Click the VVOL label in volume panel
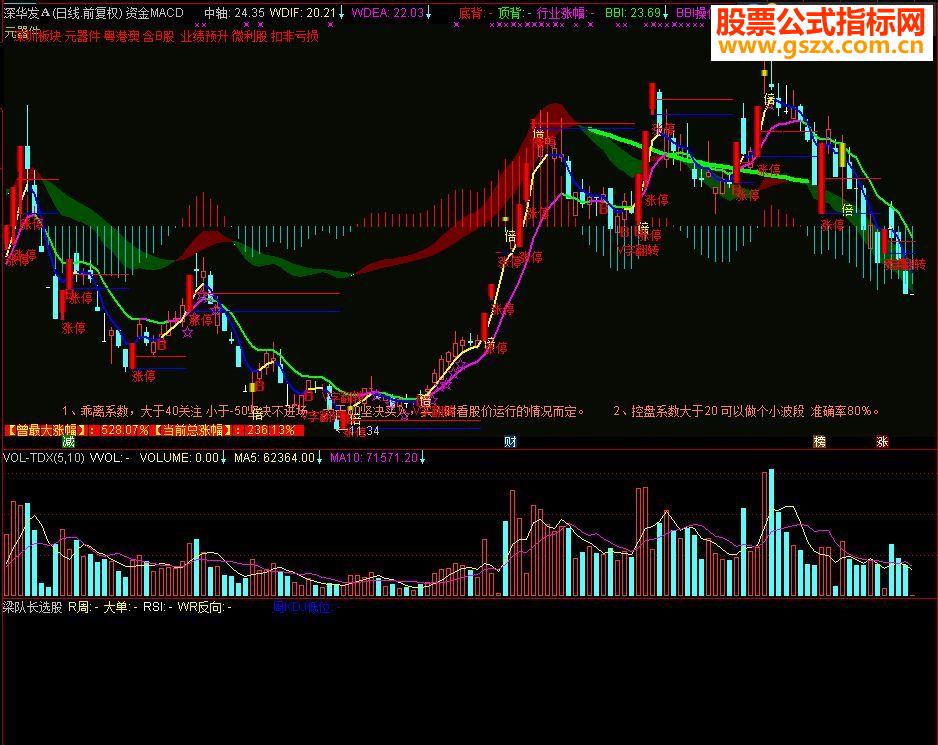 click(x=110, y=458)
